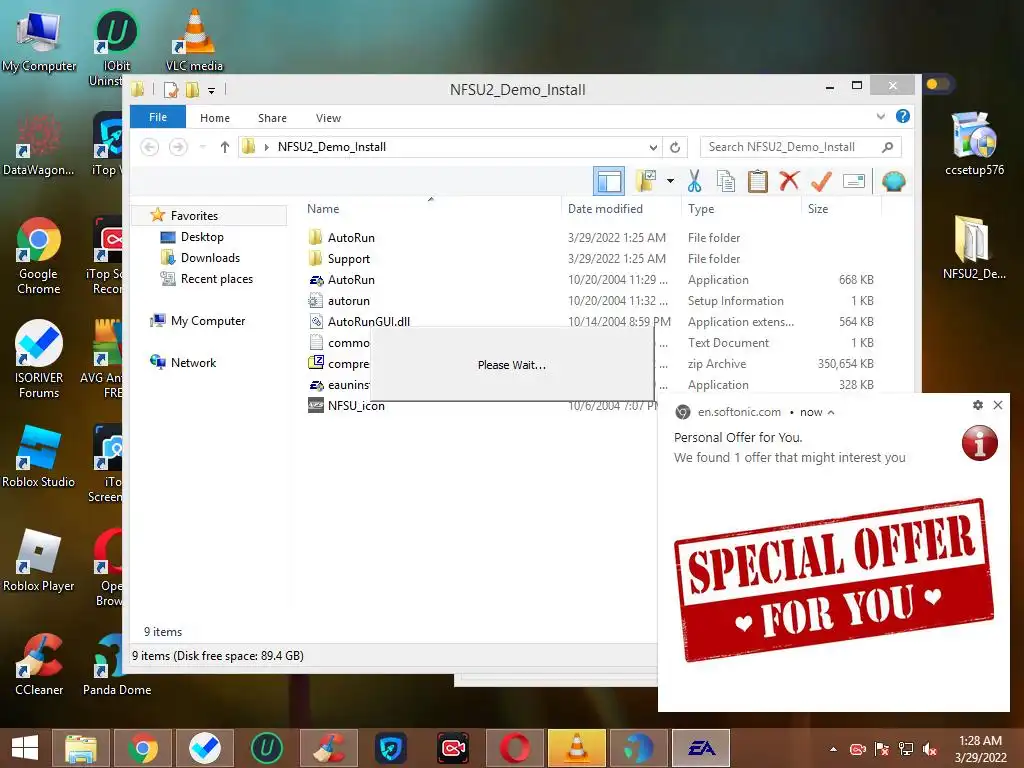Click the Opera taskbar icon

click(x=515, y=748)
